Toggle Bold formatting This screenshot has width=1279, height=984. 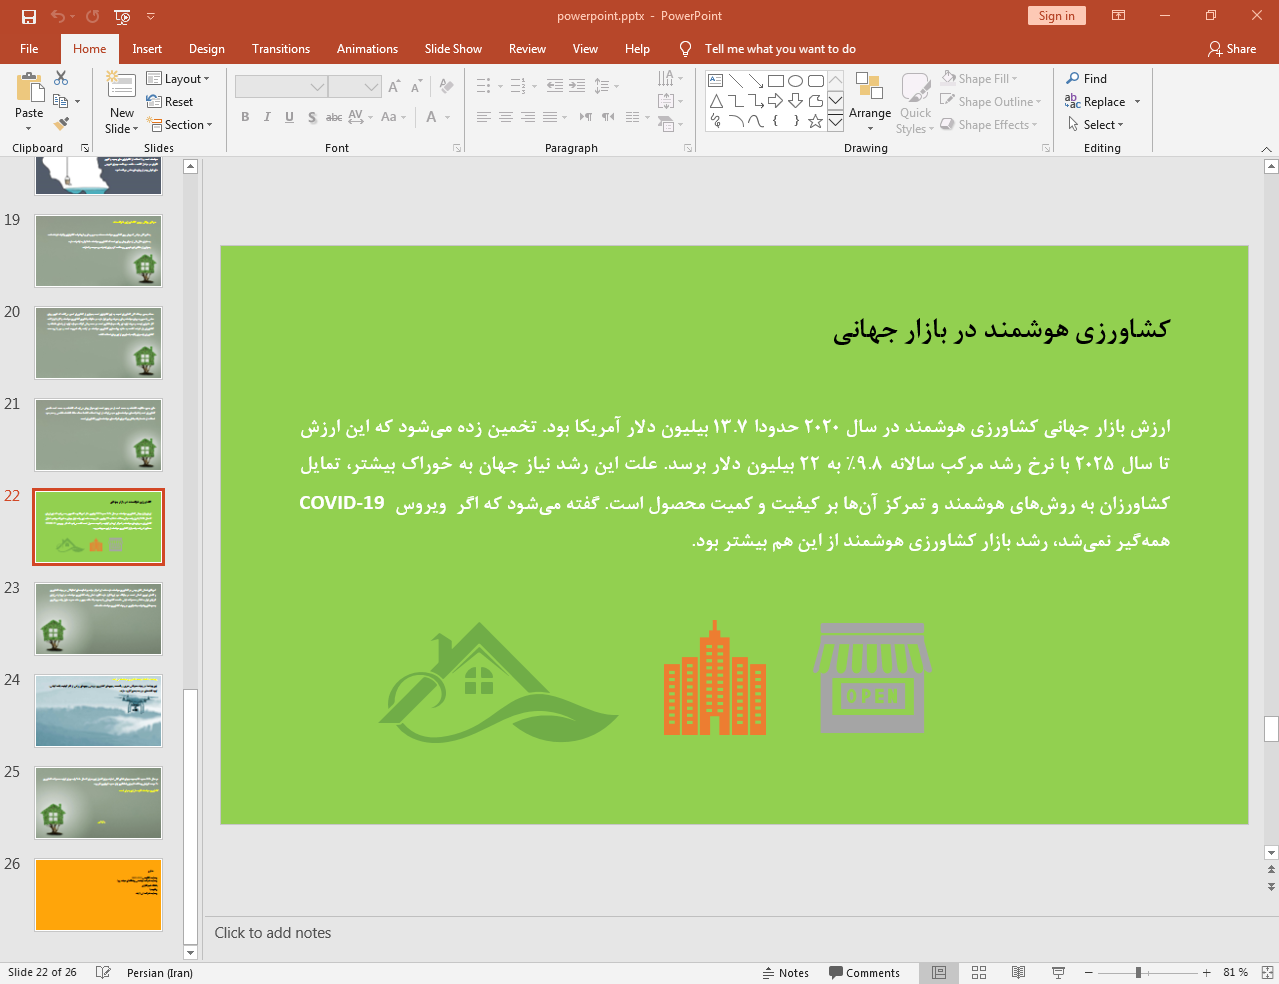coord(245,117)
